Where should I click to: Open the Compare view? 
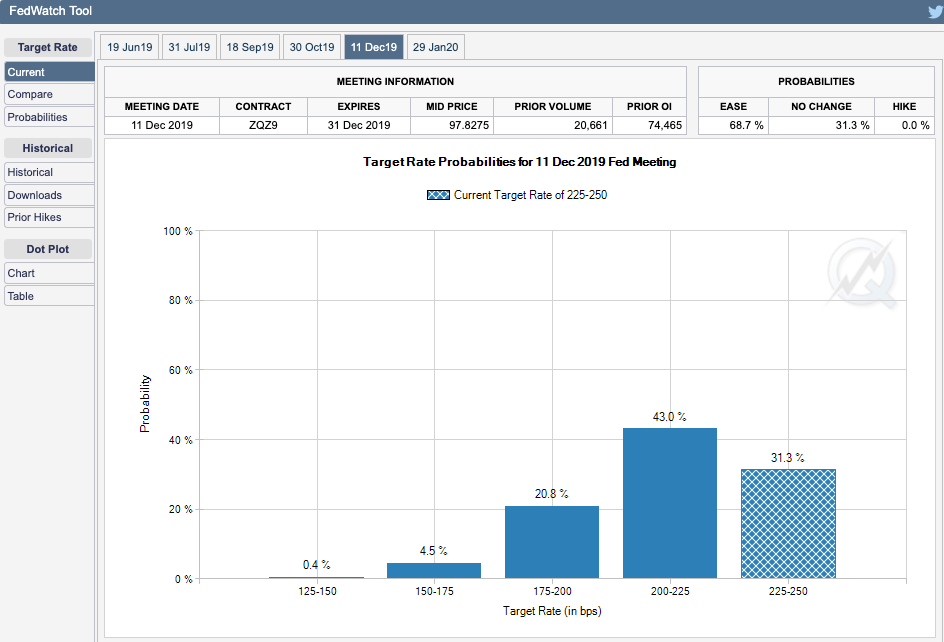(x=49, y=95)
